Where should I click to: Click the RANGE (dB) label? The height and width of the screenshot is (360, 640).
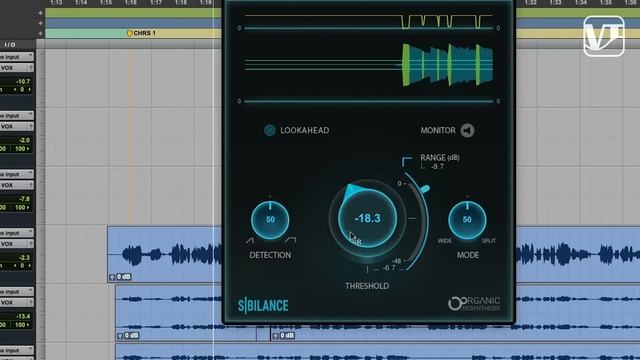point(440,158)
